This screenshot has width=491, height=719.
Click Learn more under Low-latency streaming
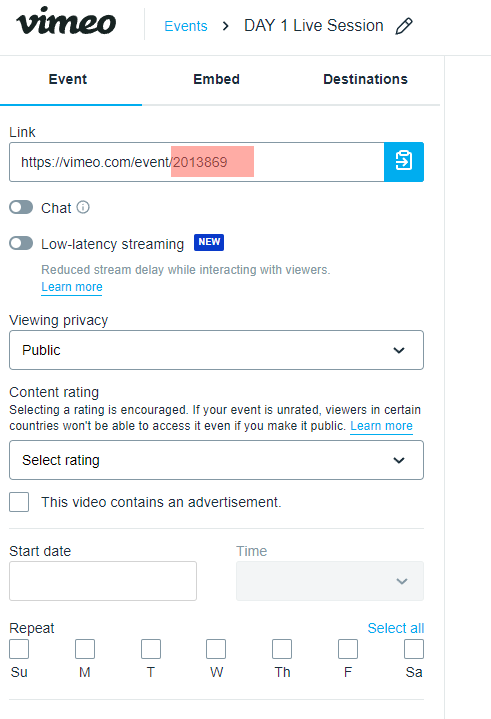[72, 287]
